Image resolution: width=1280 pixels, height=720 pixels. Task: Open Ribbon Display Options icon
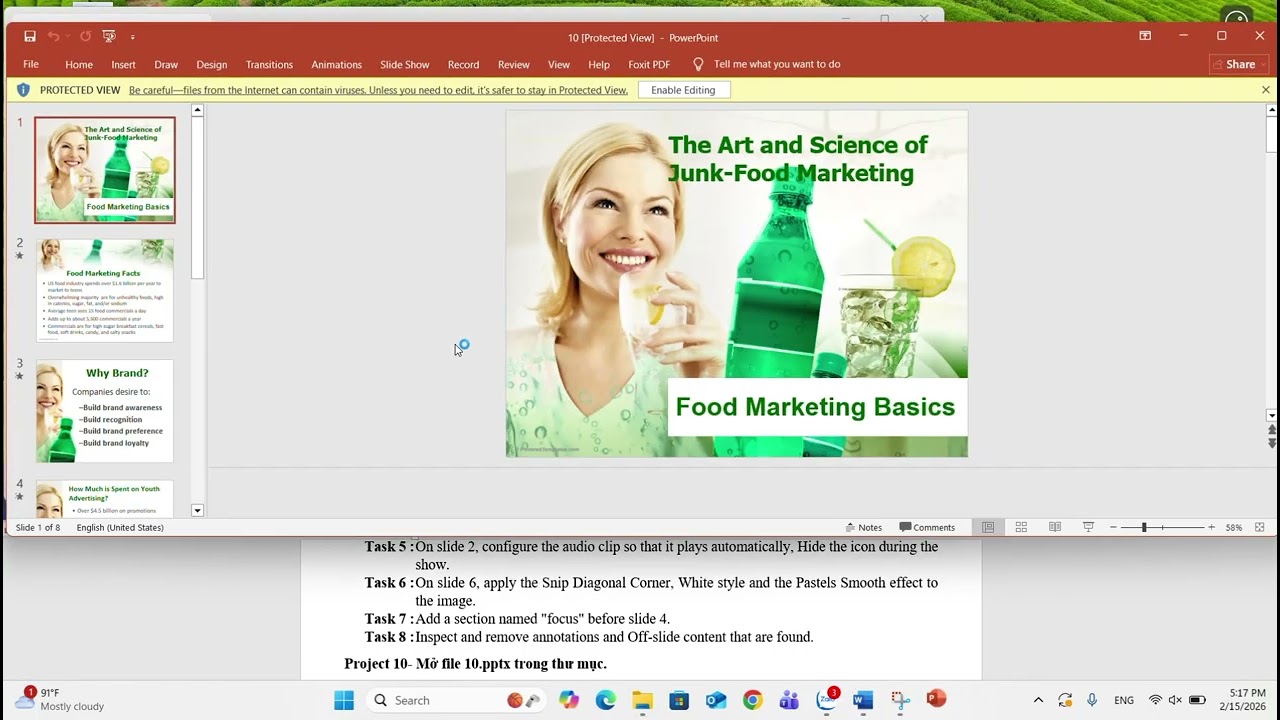(x=1145, y=36)
